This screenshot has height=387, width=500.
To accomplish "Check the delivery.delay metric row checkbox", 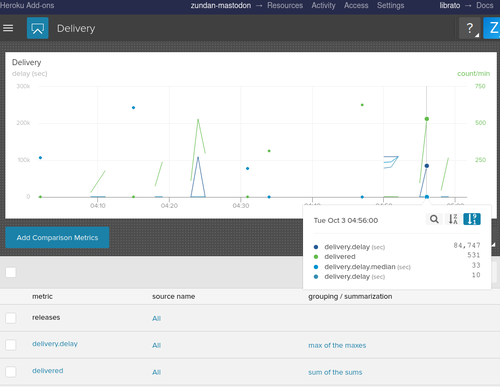I will (x=11, y=345).
